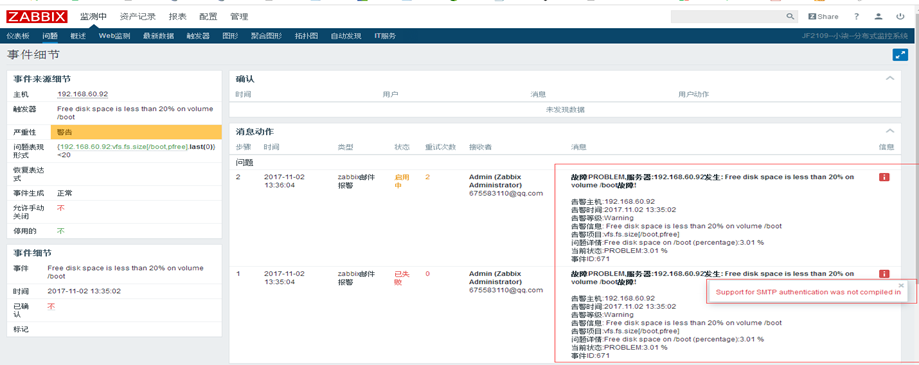The width and height of the screenshot is (919, 365).
Task: Click 允许手动关闭 value 不
Action: point(60,208)
